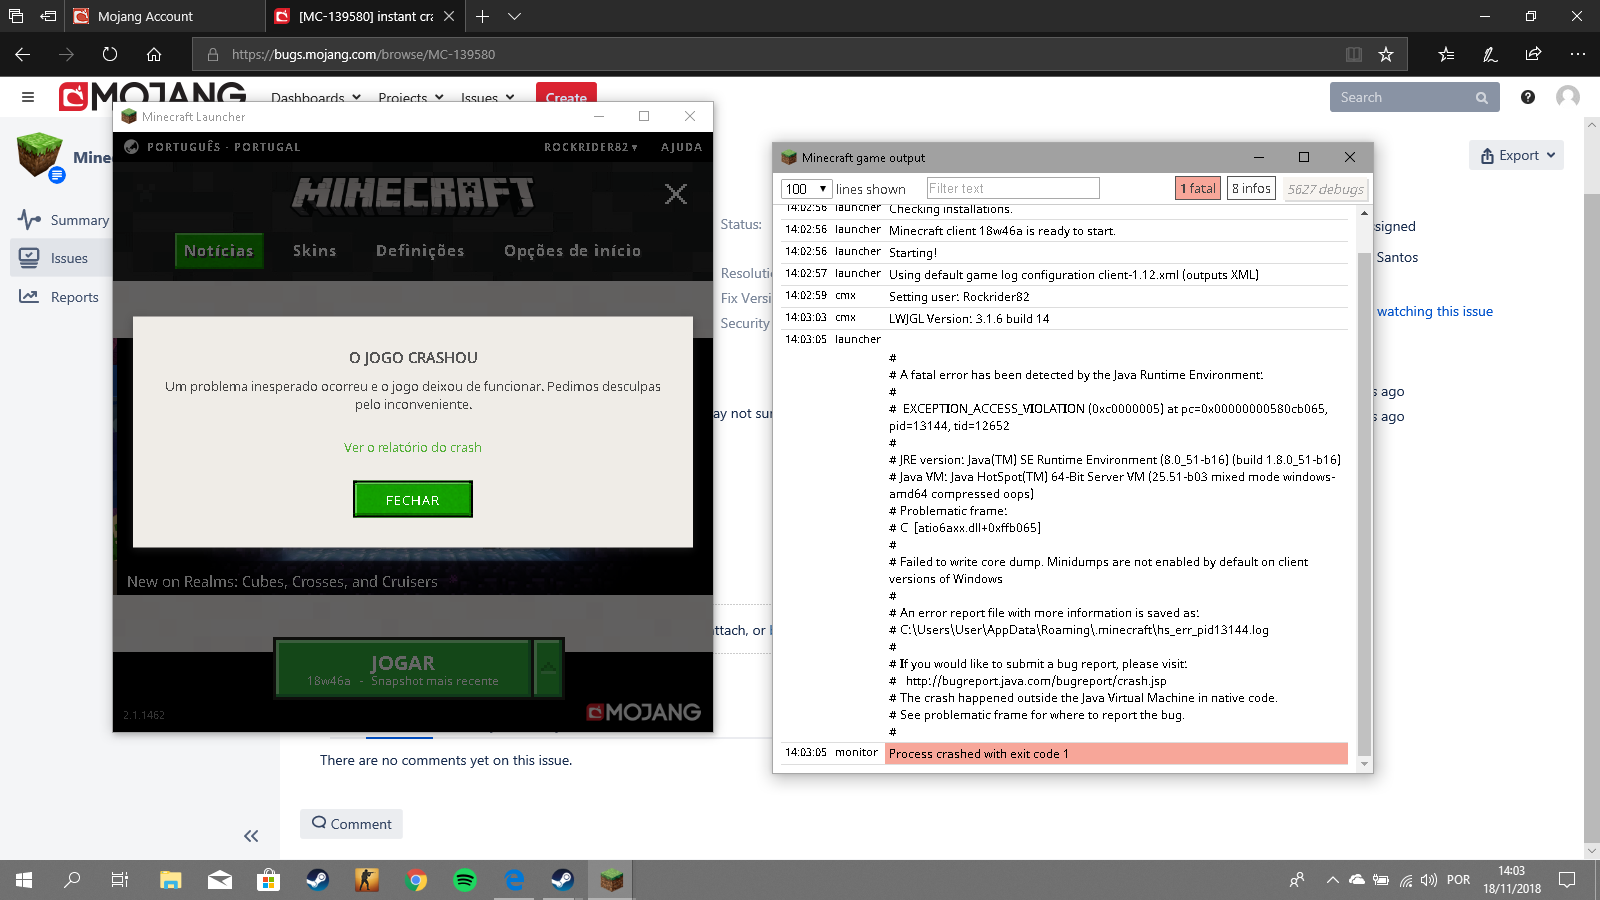Open version selector arrow beside JOGAR
Image resolution: width=1600 pixels, height=900 pixels.
[549, 667]
